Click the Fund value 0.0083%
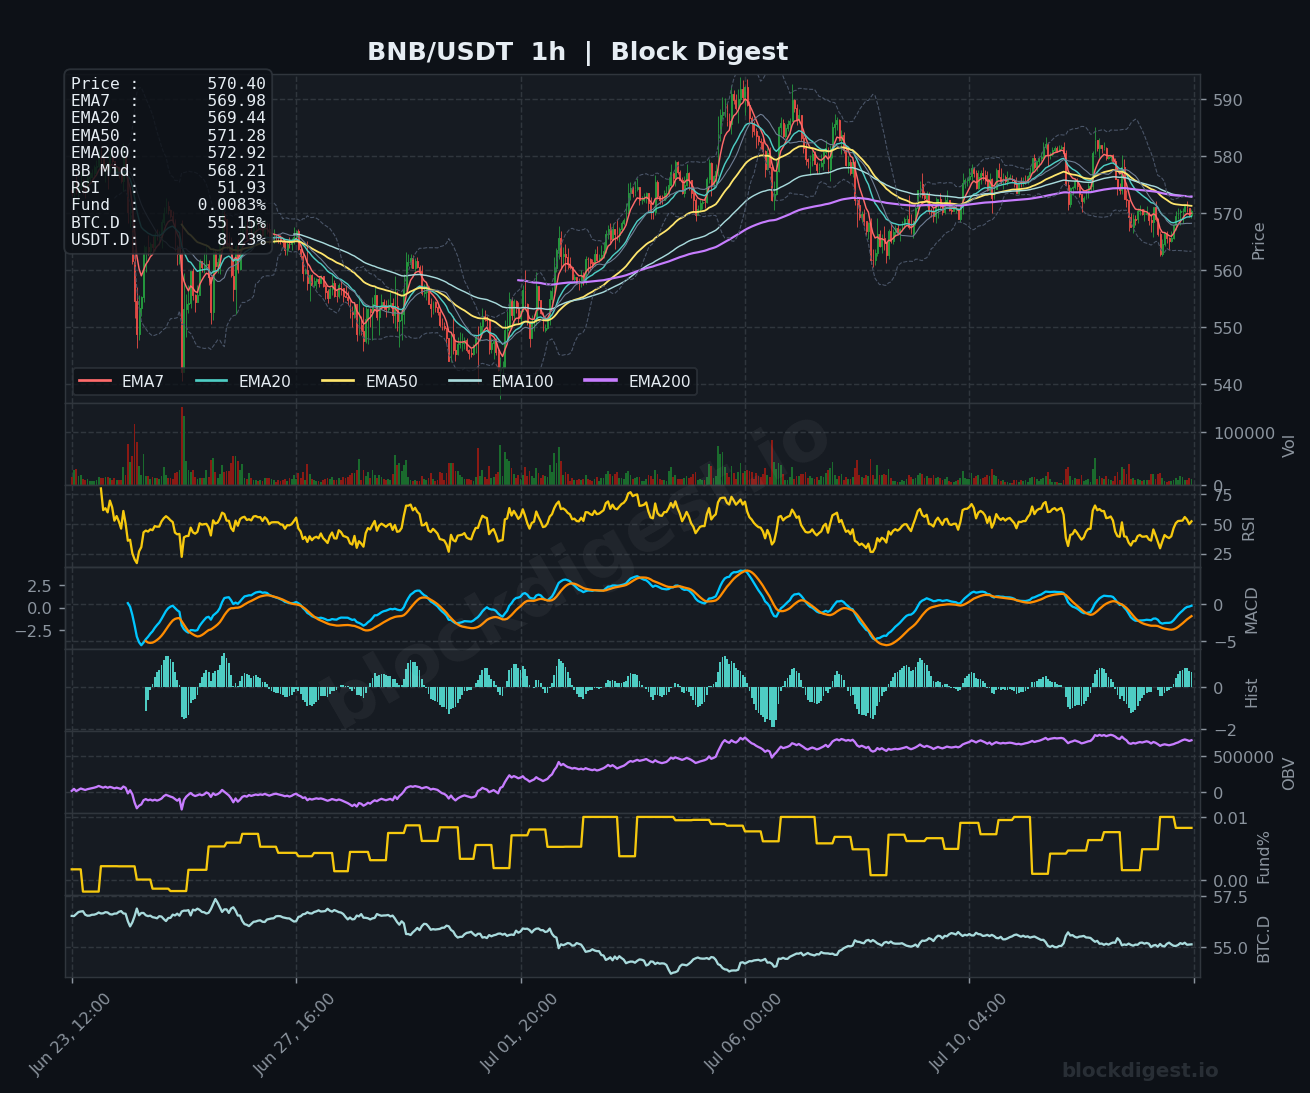Screen dimensions: 1310x1093 [232, 205]
